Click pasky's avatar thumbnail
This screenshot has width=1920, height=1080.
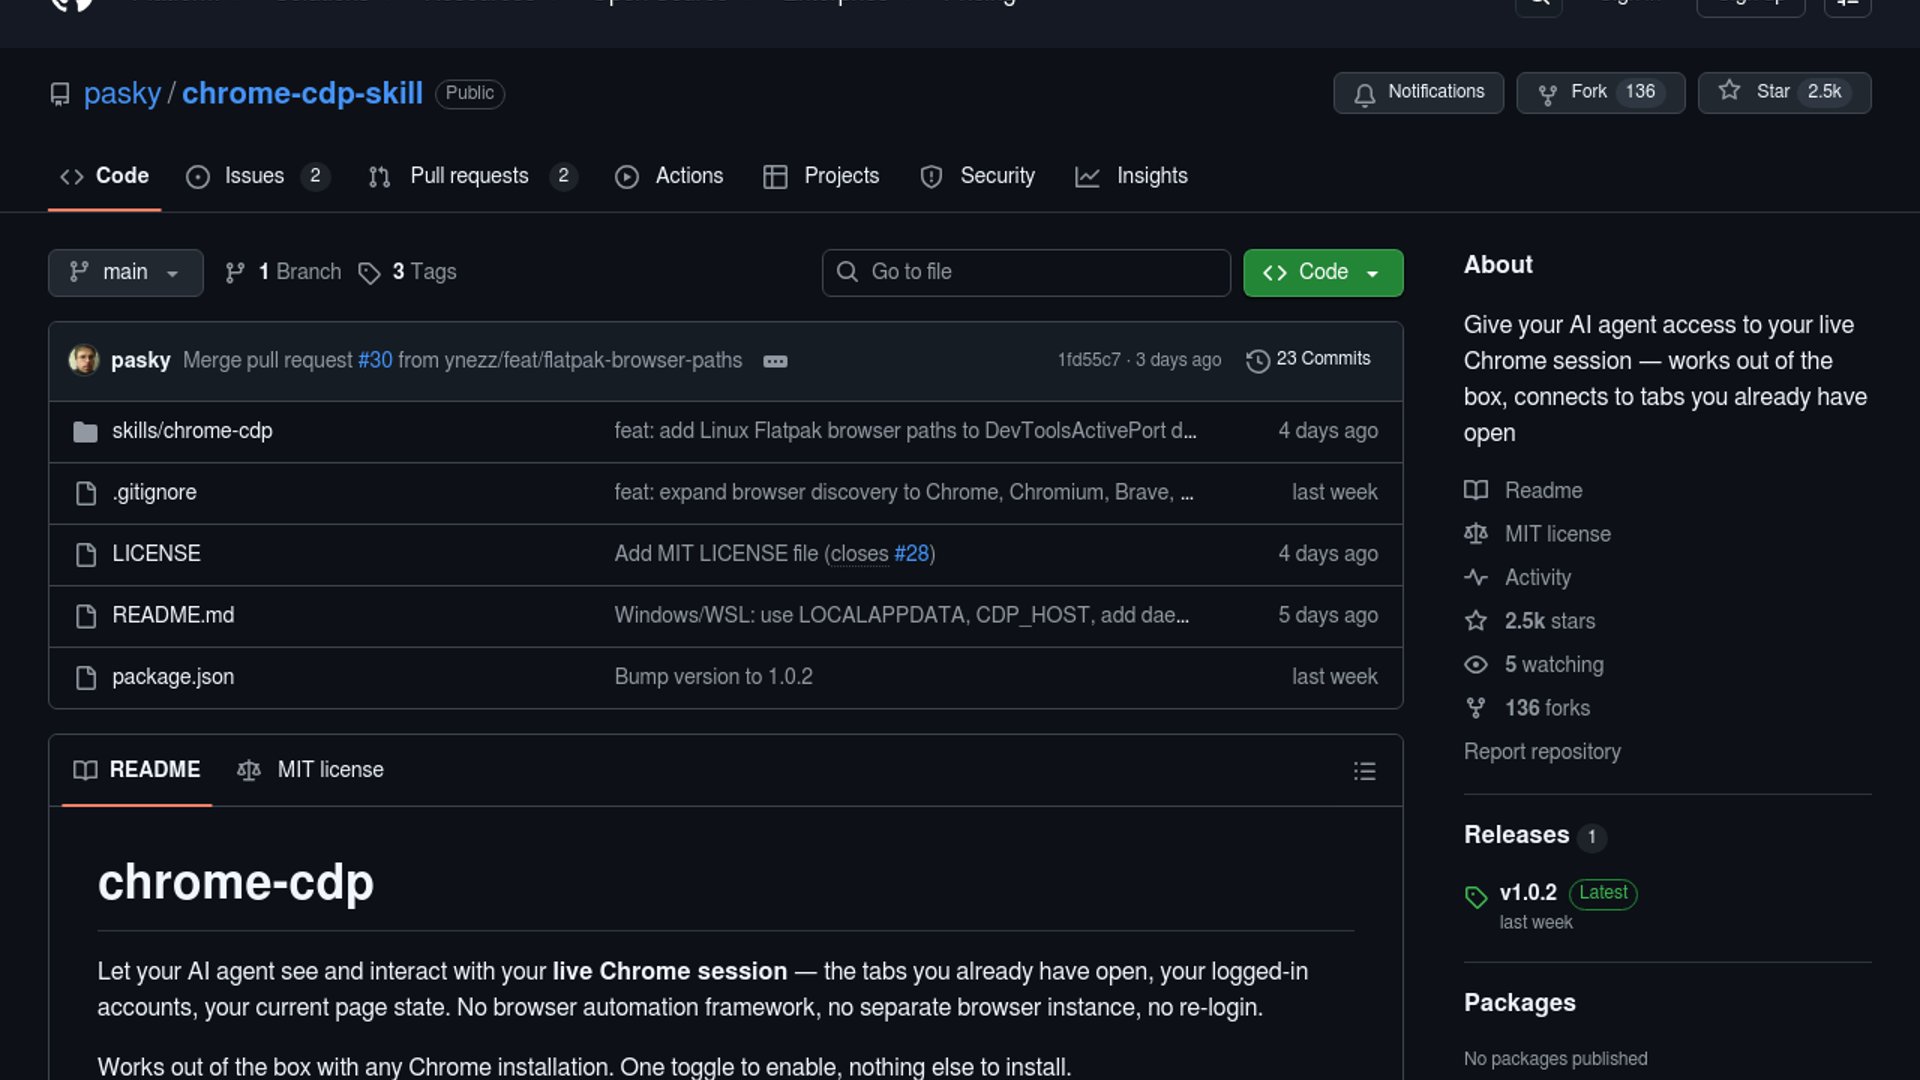click(84, 360)
